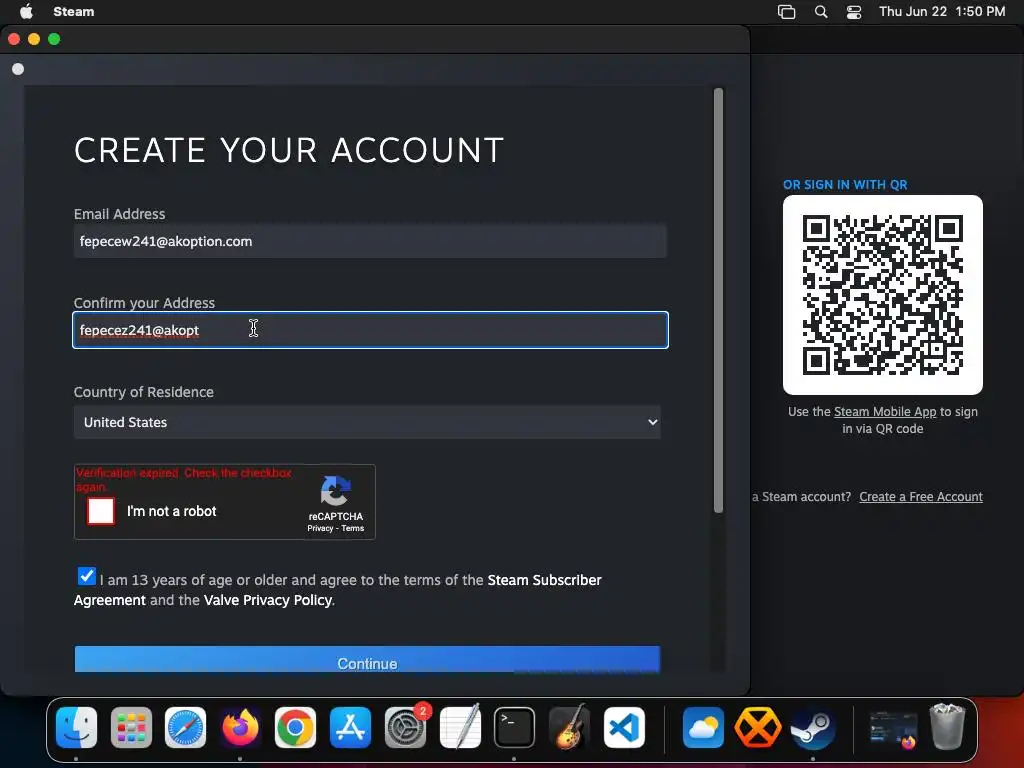Click the Apple menu logo
This screenshot has height=768, width=1024.
(26, 11)
